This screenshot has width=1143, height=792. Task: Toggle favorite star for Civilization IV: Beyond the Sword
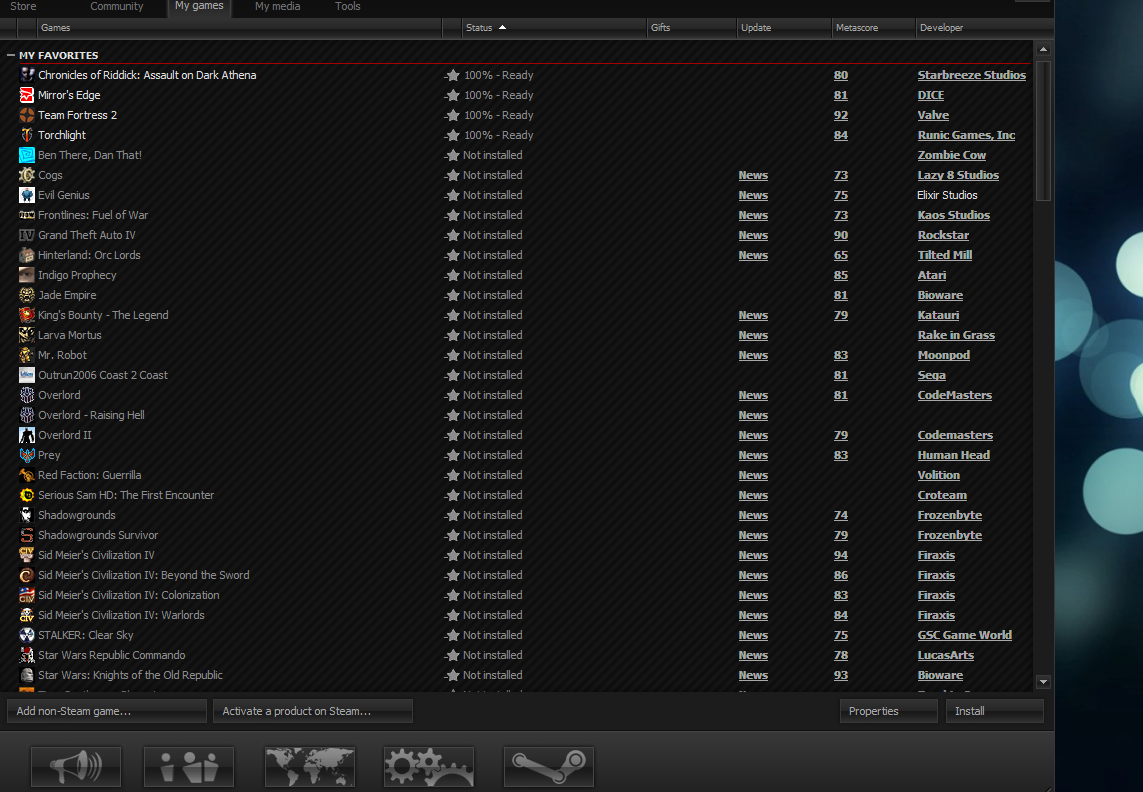point(452,575)
